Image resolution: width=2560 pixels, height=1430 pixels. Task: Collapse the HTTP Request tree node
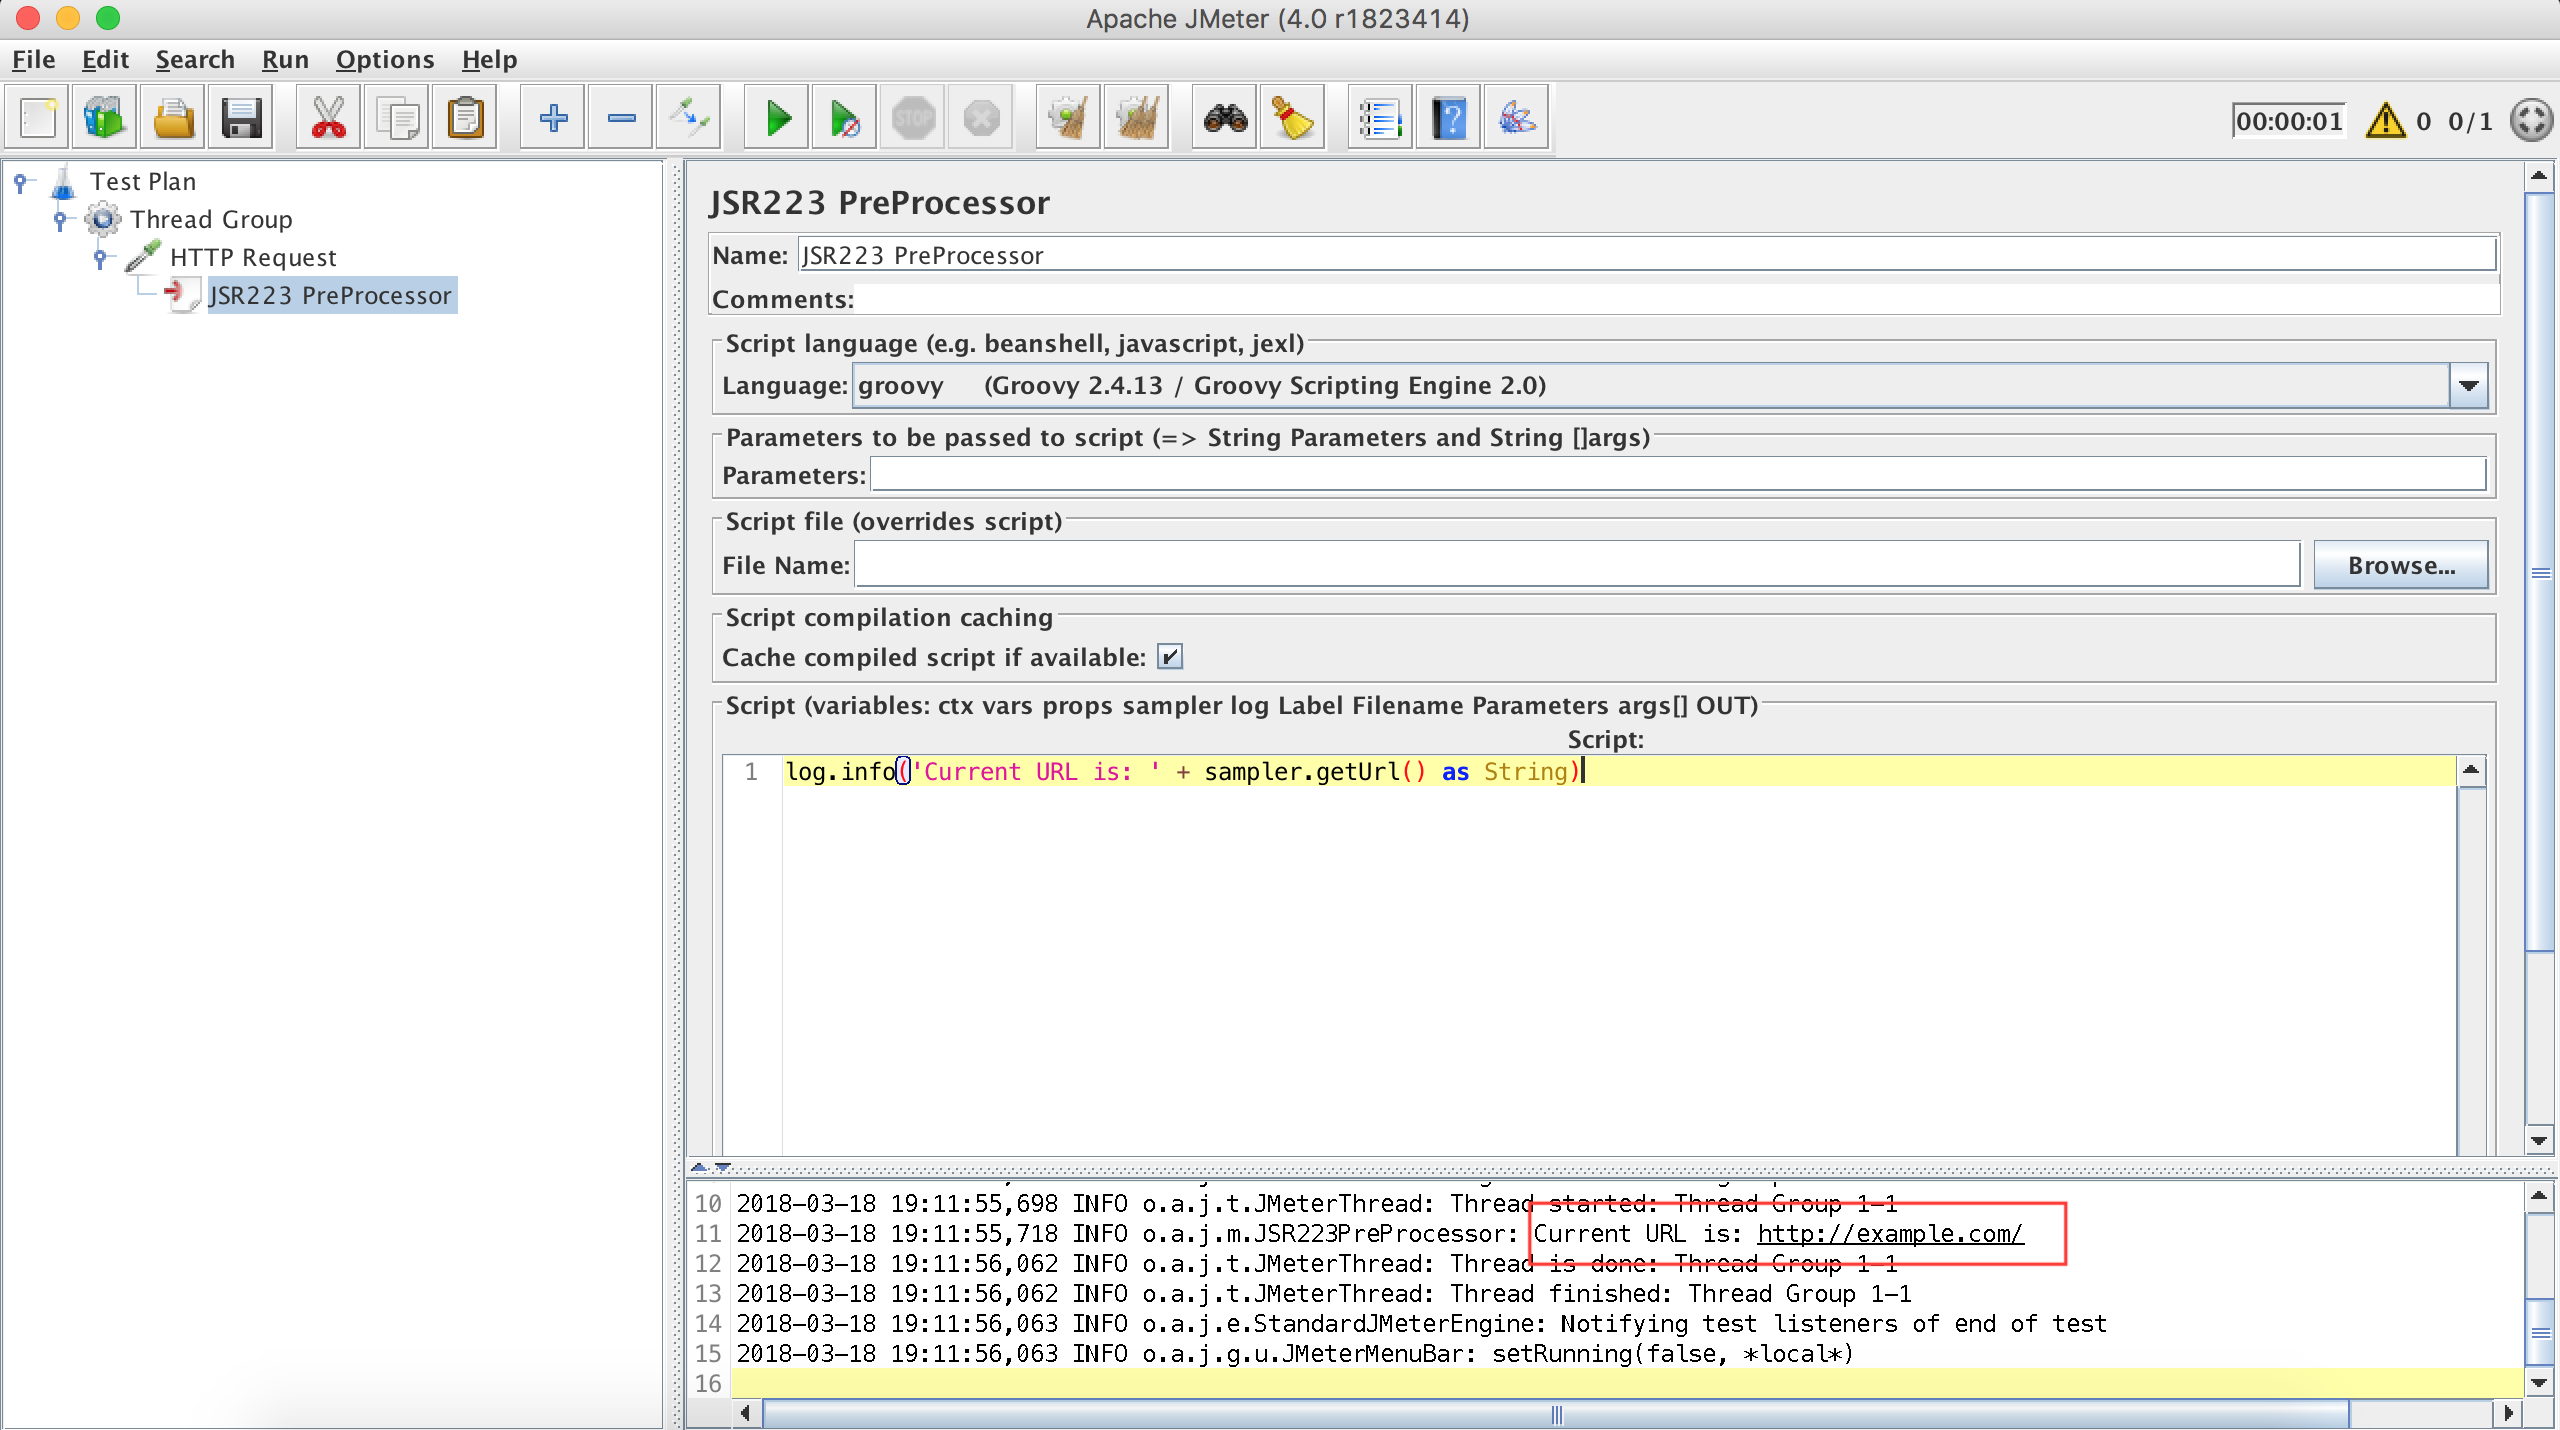(x=100, y=258)
